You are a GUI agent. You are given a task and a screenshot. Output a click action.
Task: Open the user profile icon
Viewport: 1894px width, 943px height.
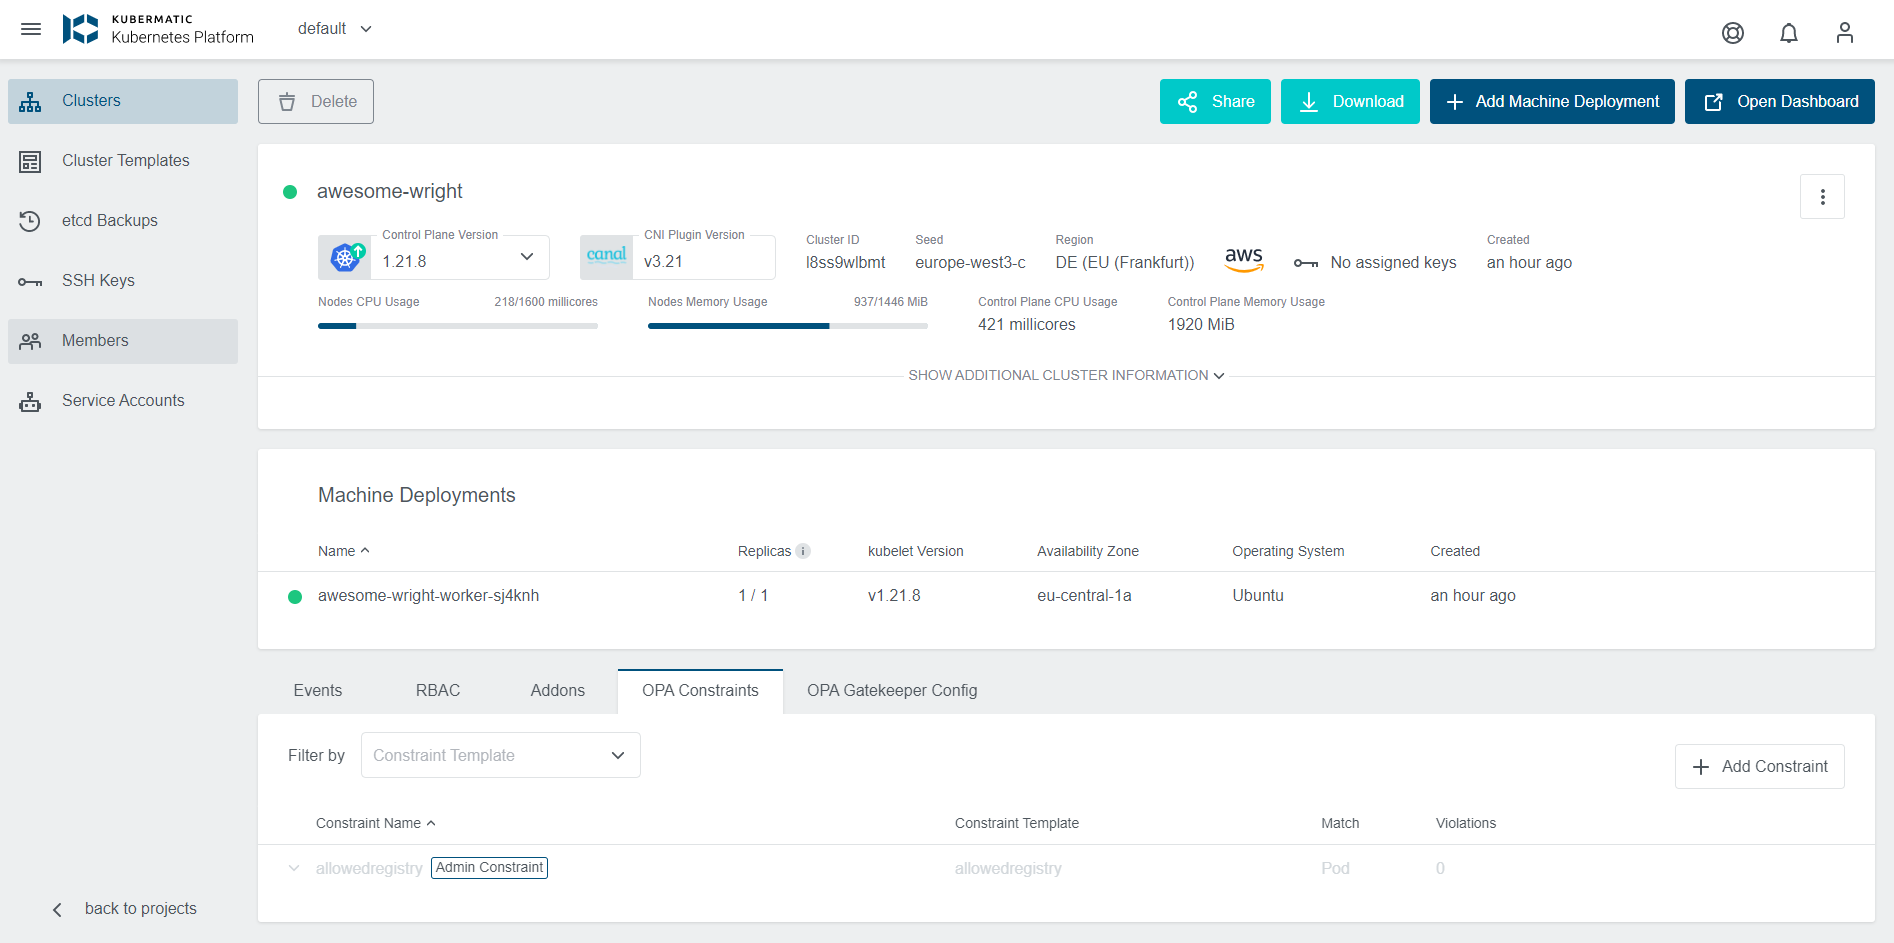pos(1844,33)
